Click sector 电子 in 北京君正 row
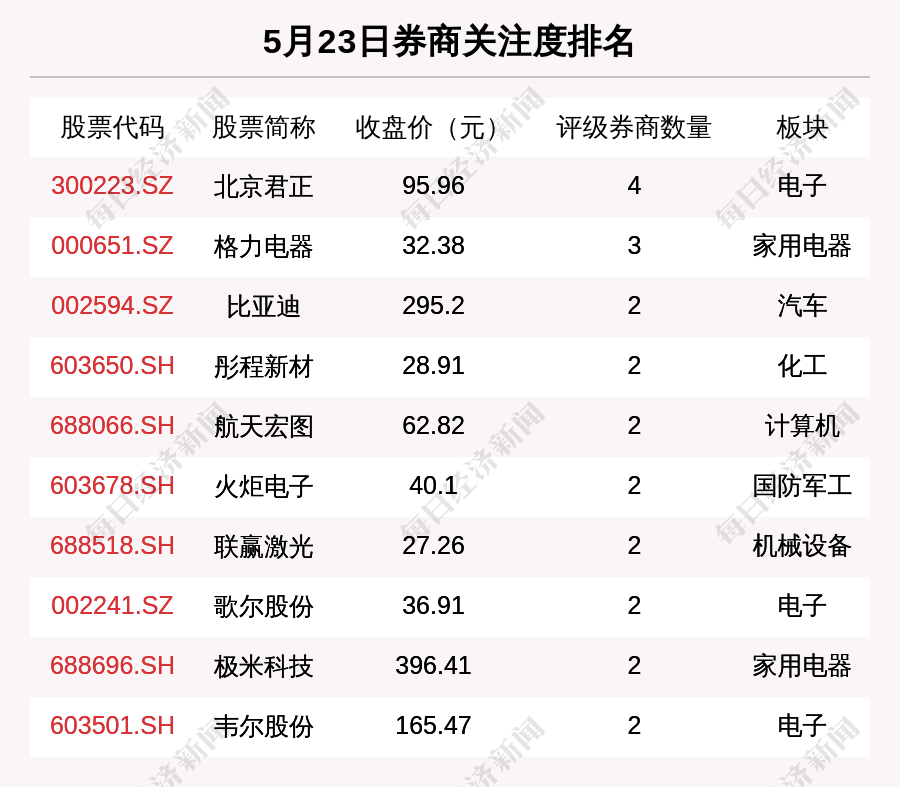The image size is (900, 787). pos(802,186)
